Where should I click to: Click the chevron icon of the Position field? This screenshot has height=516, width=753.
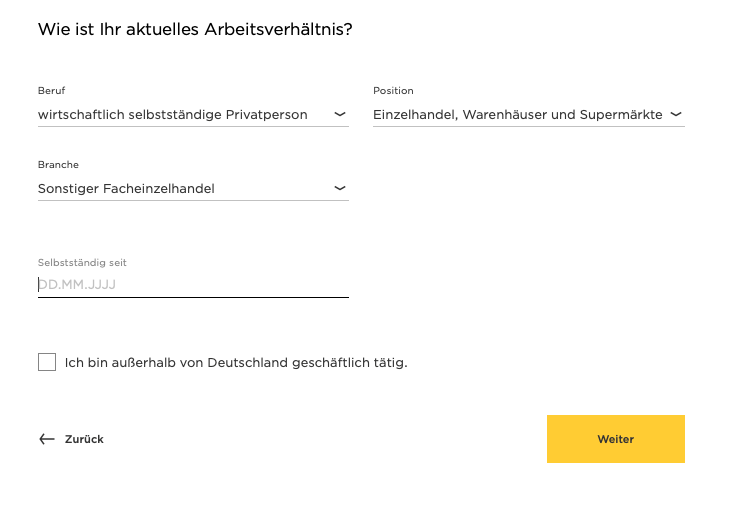coord(676,114)
